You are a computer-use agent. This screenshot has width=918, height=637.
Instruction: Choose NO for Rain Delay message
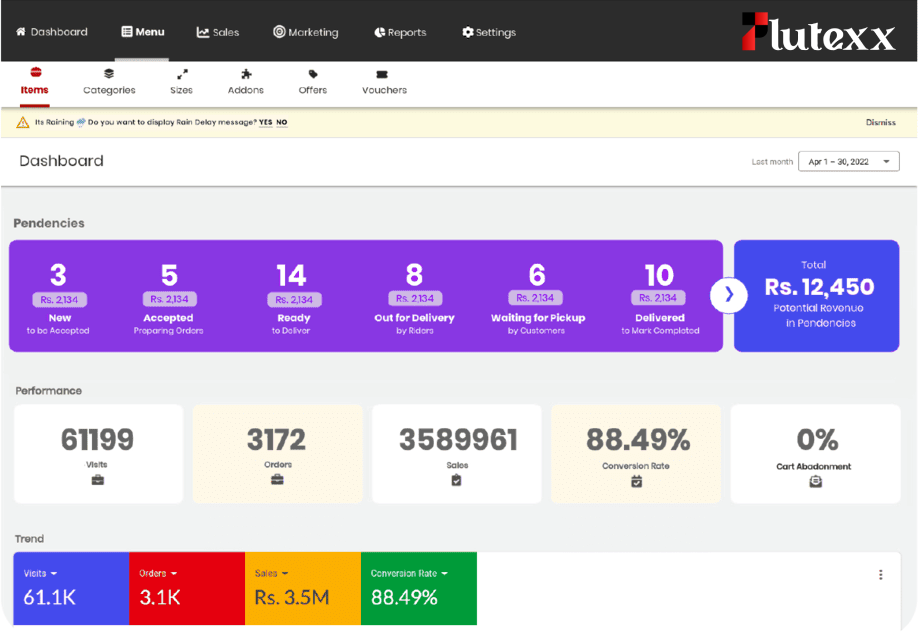(282, 122)
